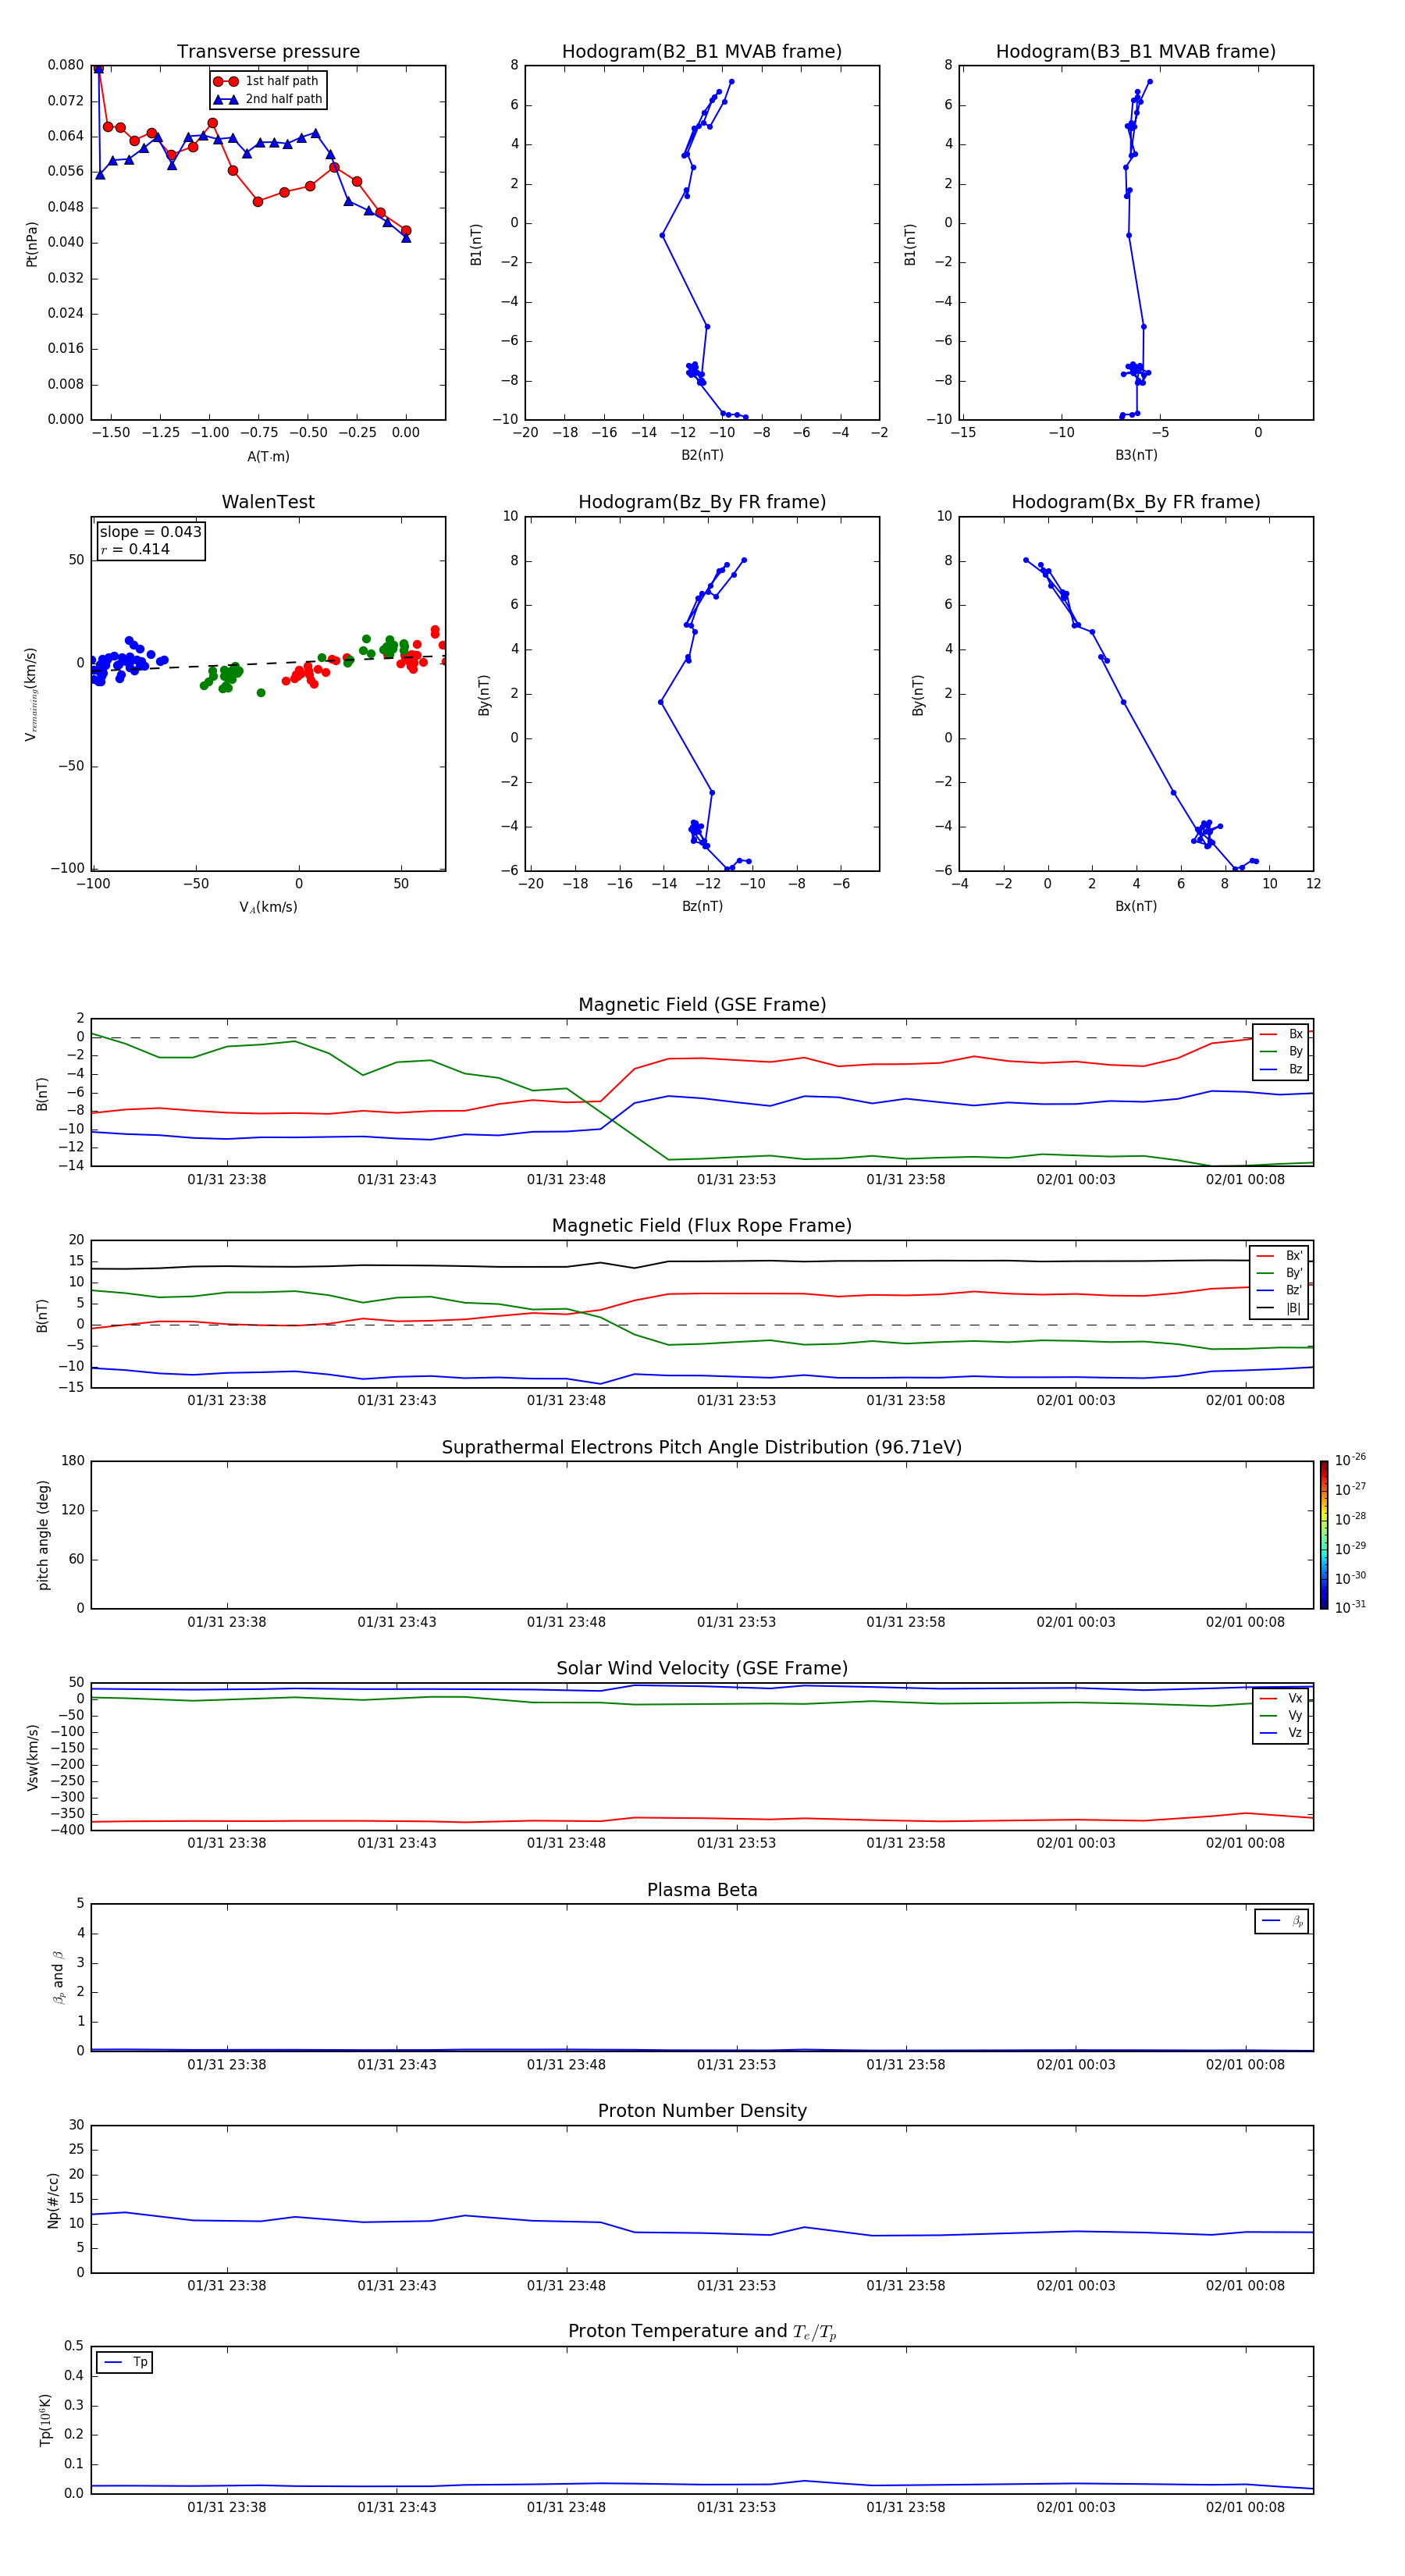Click the 'Transverse pressure' plot title
Viewport: 1405px width, 2576px height.
268,51
